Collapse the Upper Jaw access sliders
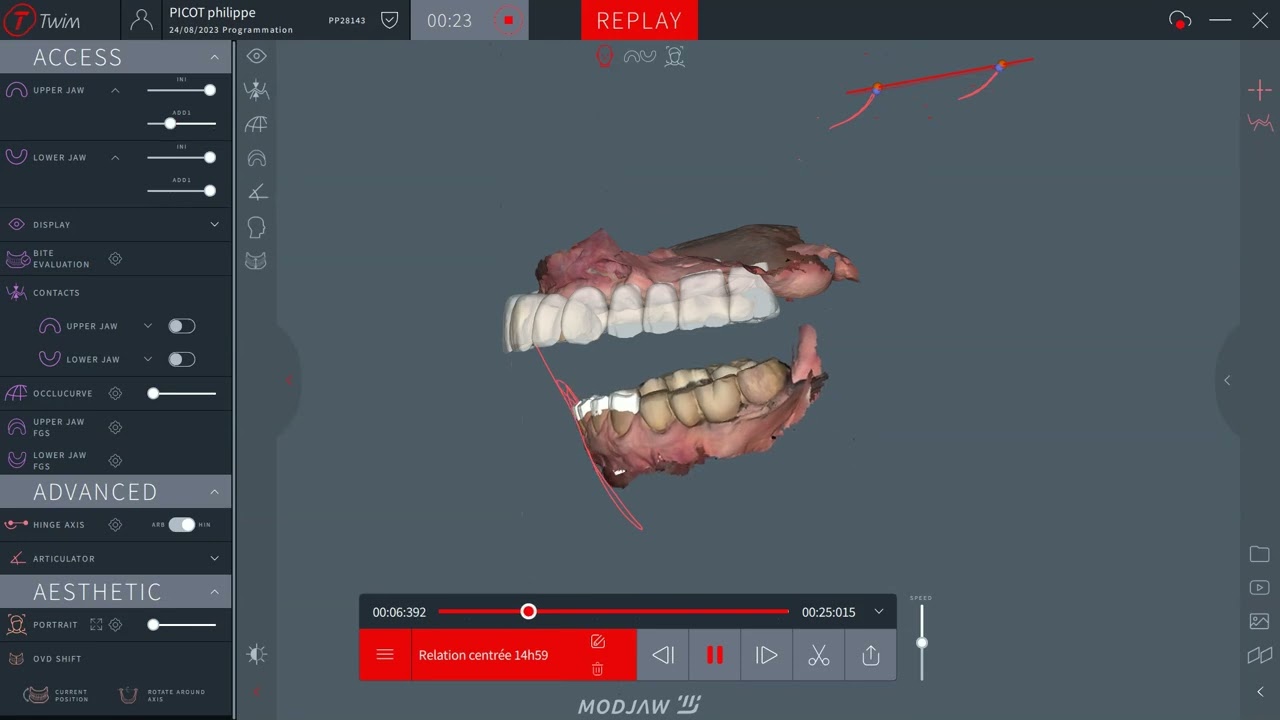 tap(115, 90)
